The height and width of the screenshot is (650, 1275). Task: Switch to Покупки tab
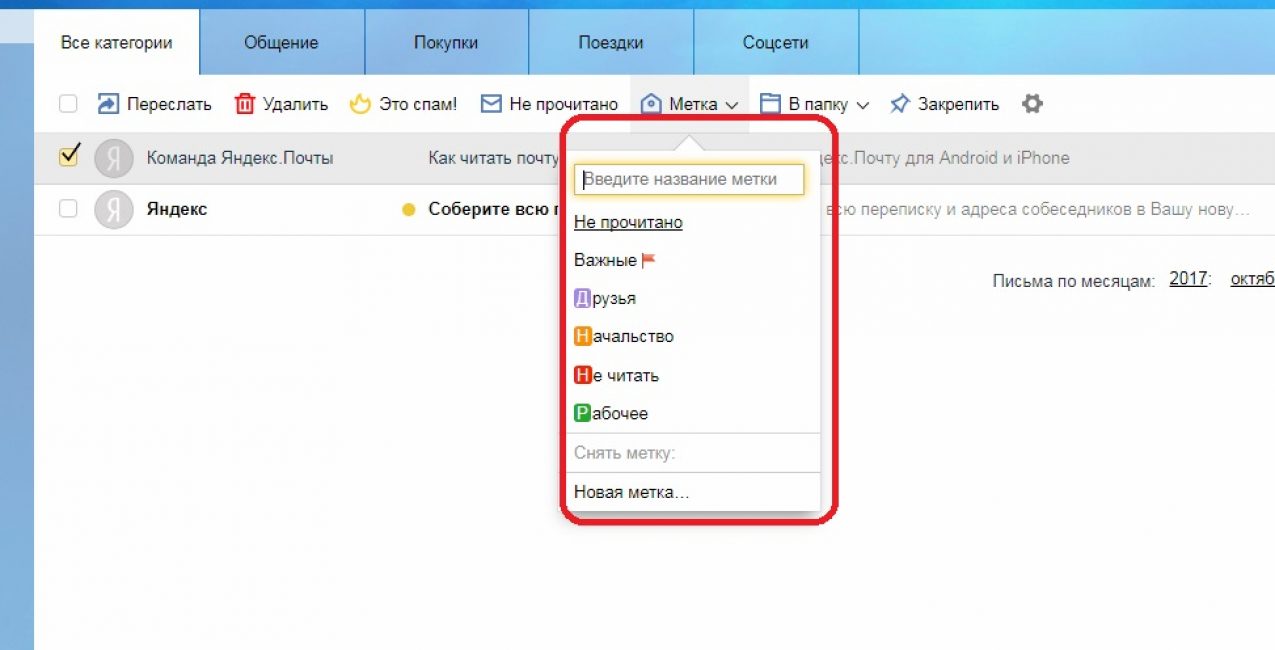[446, 43]
